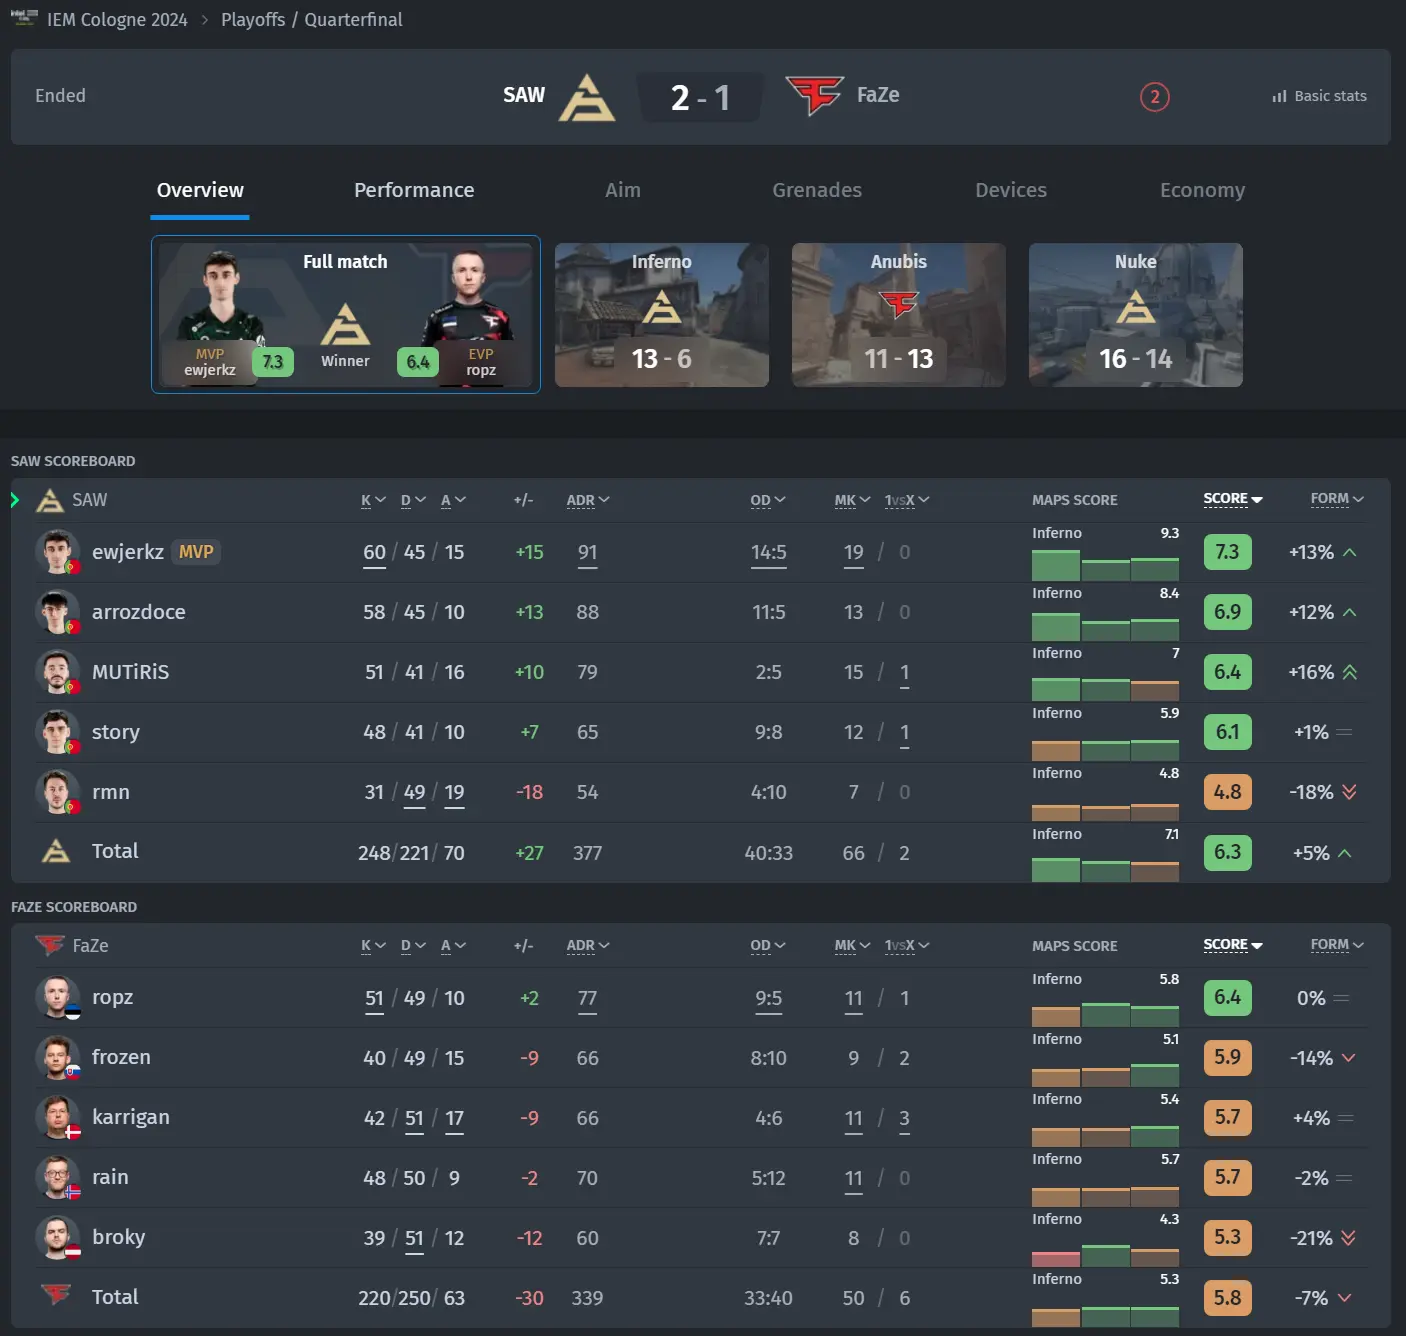The image size is (1406, 1336).
Task: Sort SAW scoreboard by 1vsX column
Action: [907, 500]
